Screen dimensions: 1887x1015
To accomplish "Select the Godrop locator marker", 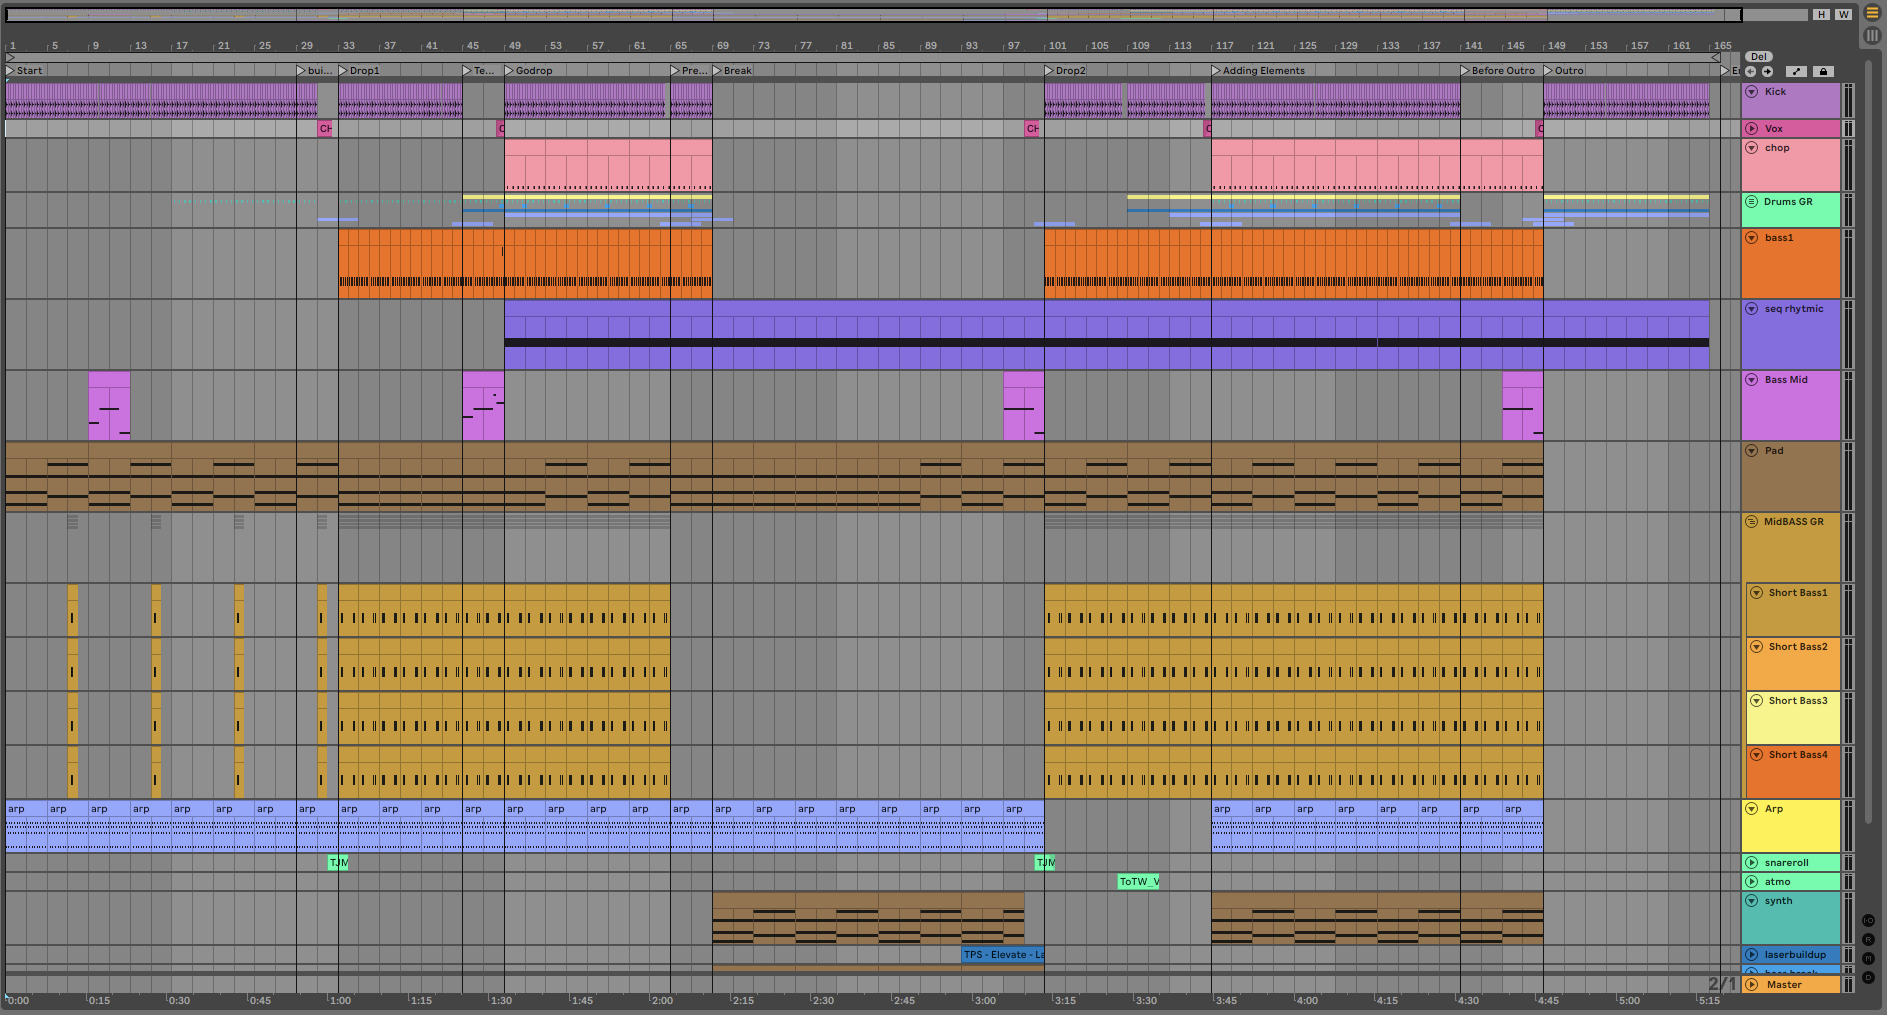I will point(533,71).
